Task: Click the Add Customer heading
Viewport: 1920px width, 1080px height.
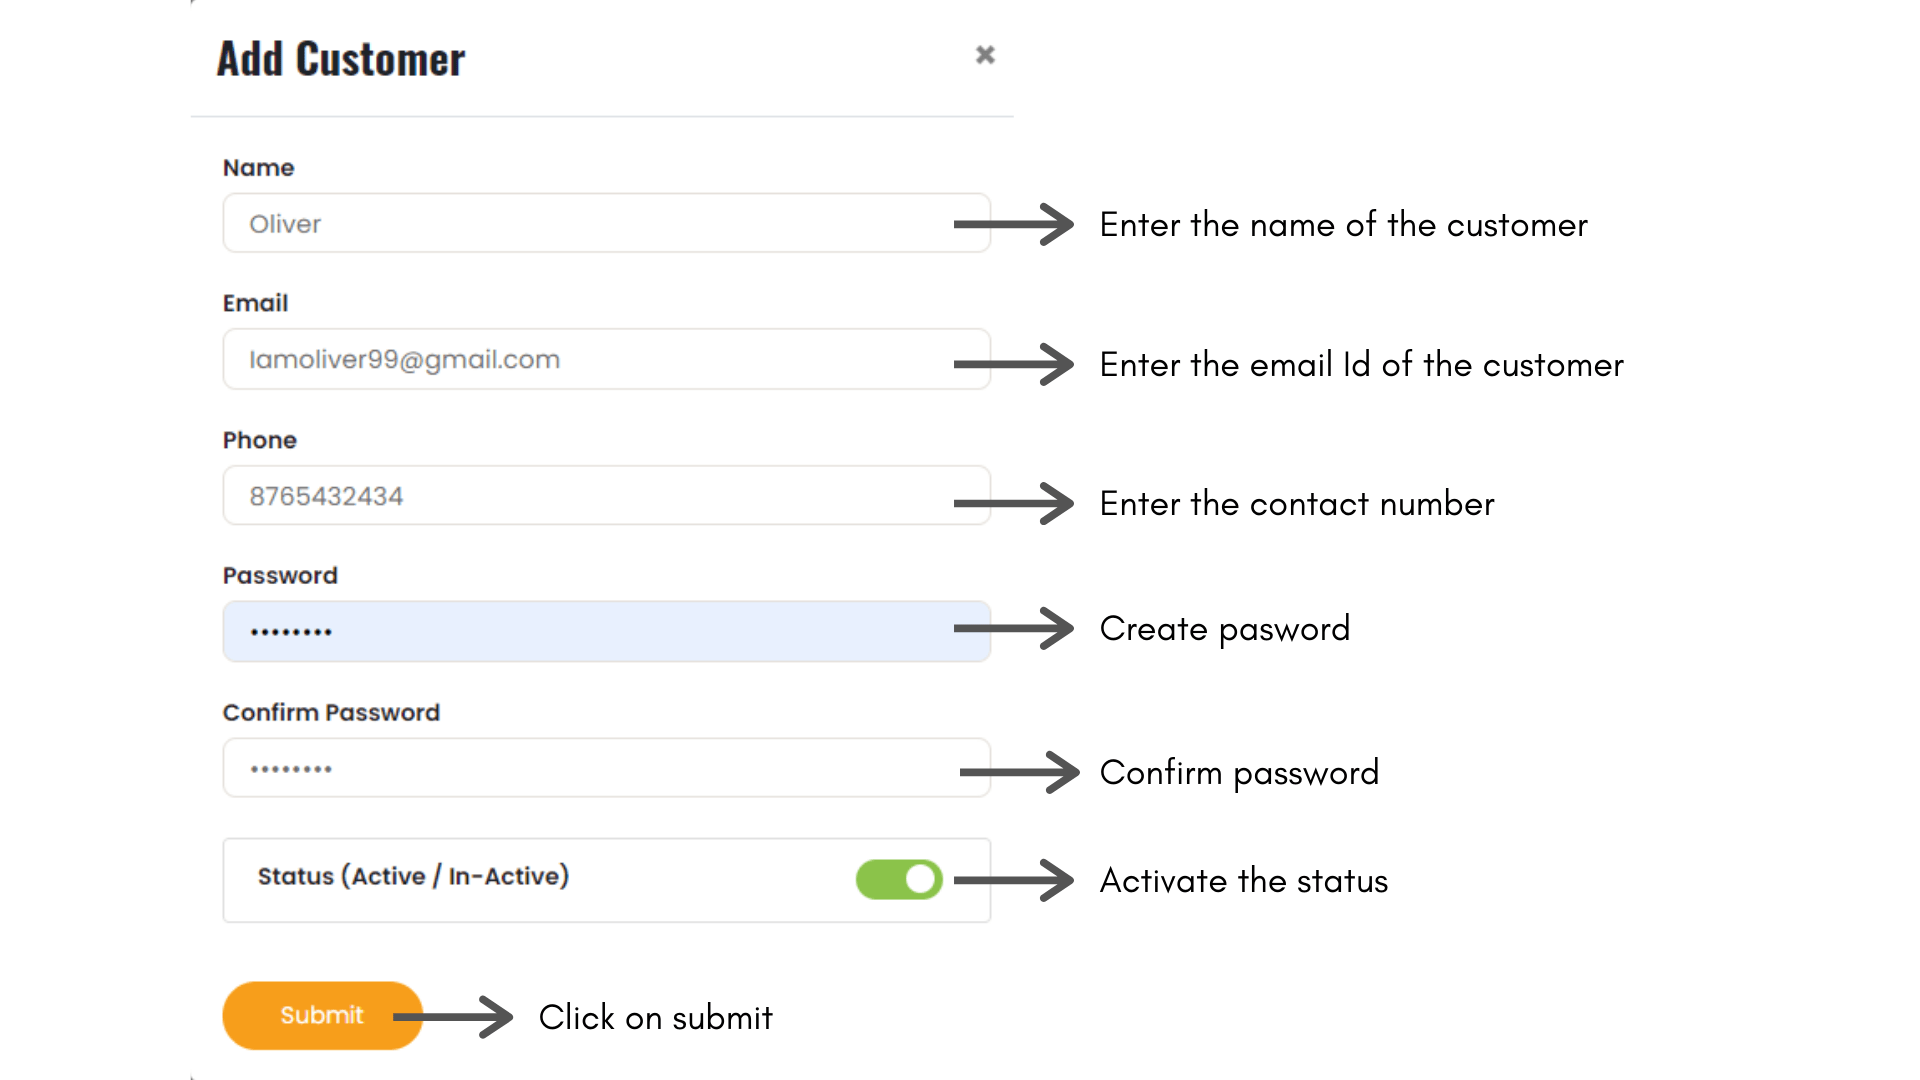Action: click(341, 59)
